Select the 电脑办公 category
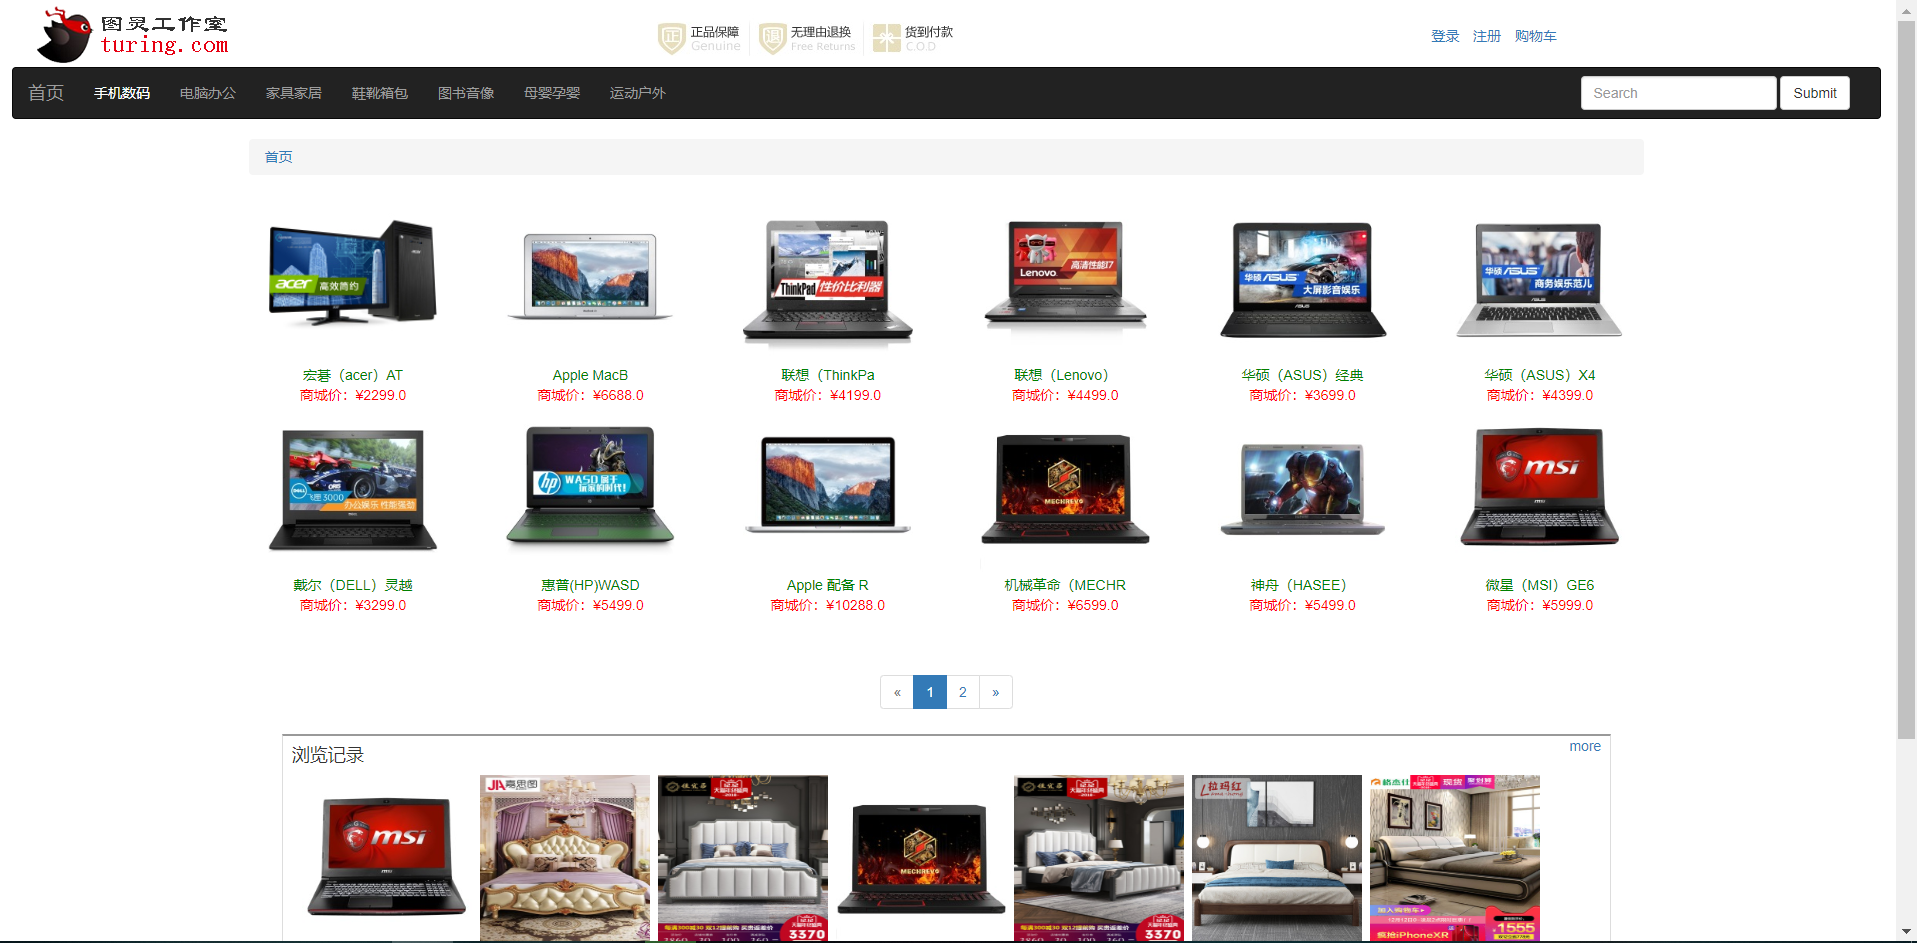Screen dimensions: 1917x943 [208, 93]
